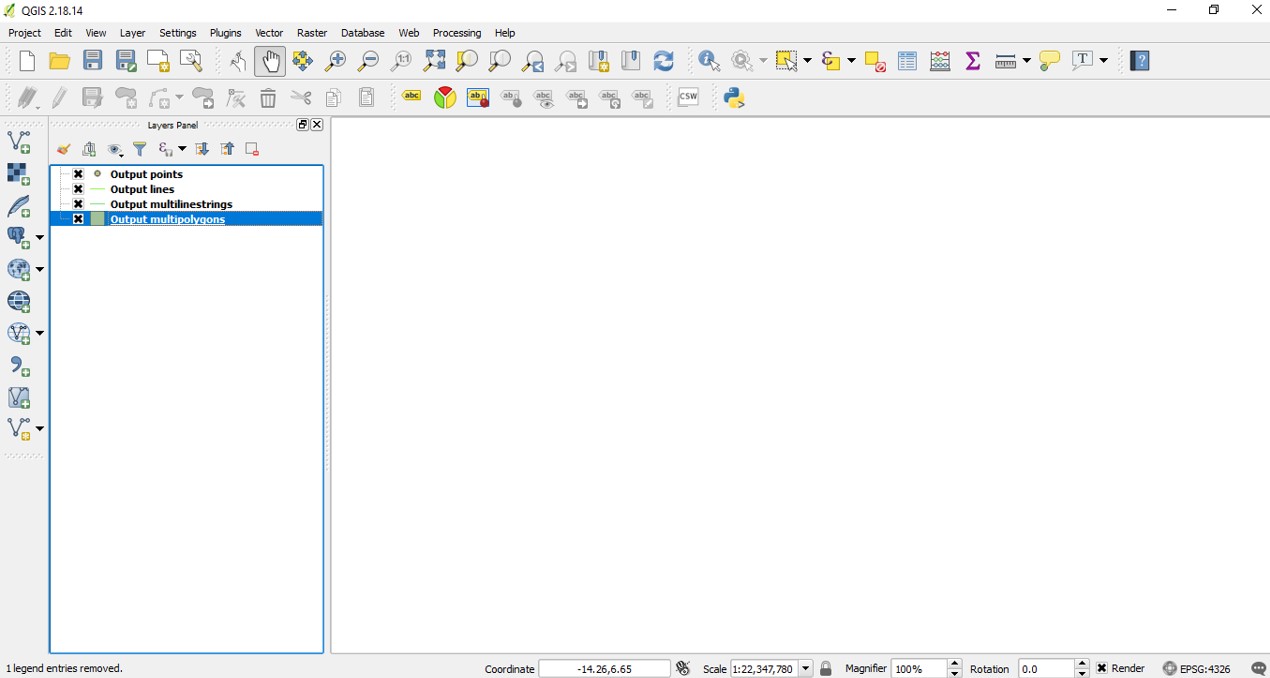Open the Vector menu
1270x678 pixels.
tap(268, 32)
